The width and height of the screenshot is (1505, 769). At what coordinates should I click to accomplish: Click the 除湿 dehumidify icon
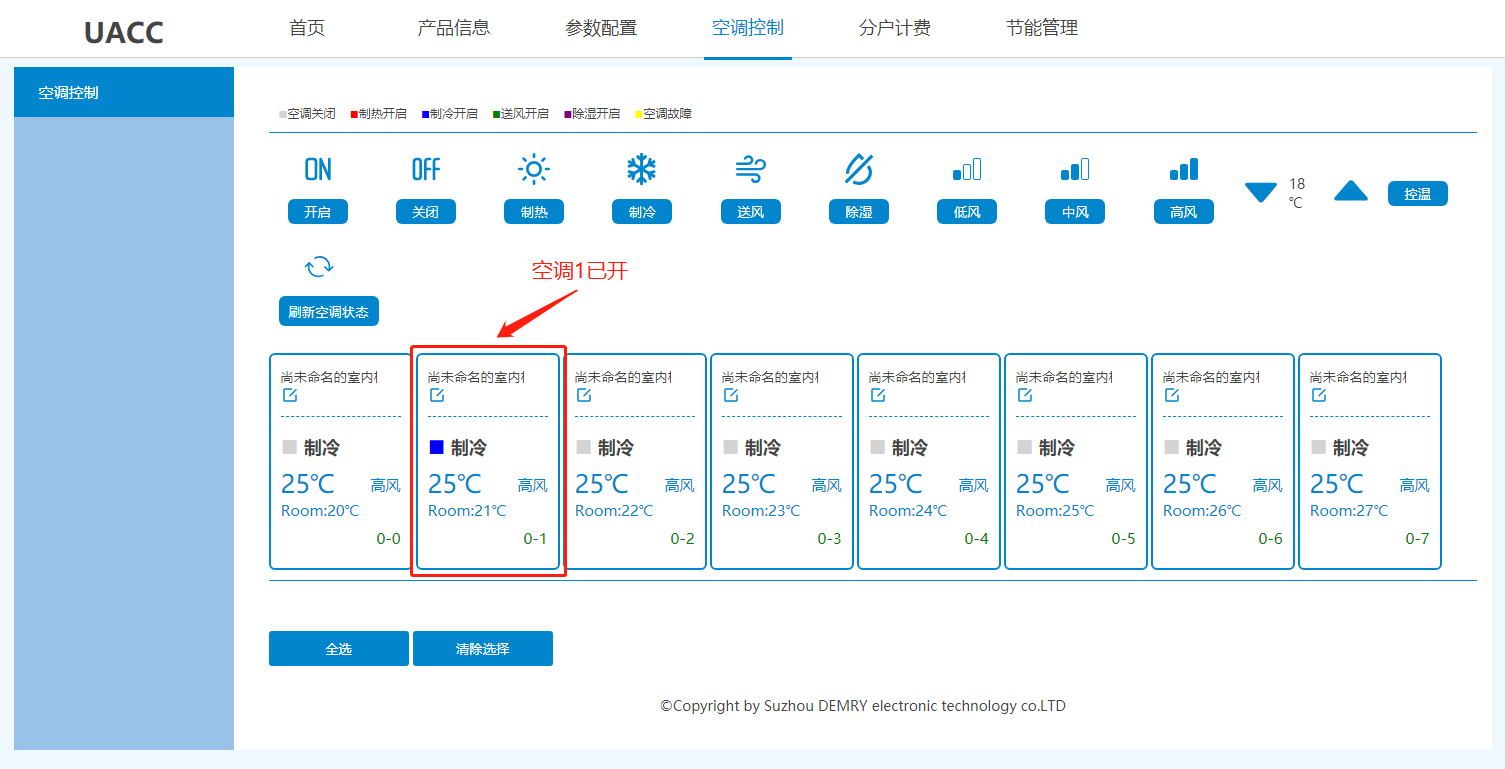pyautogui.click(x=858, y=169)
